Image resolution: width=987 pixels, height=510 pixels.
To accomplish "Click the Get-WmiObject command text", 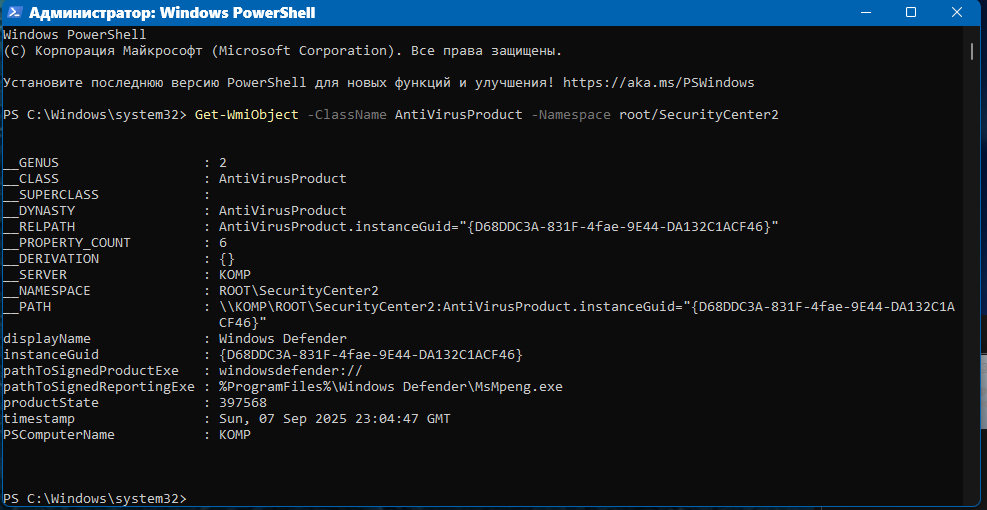I will tap(245, 115).
